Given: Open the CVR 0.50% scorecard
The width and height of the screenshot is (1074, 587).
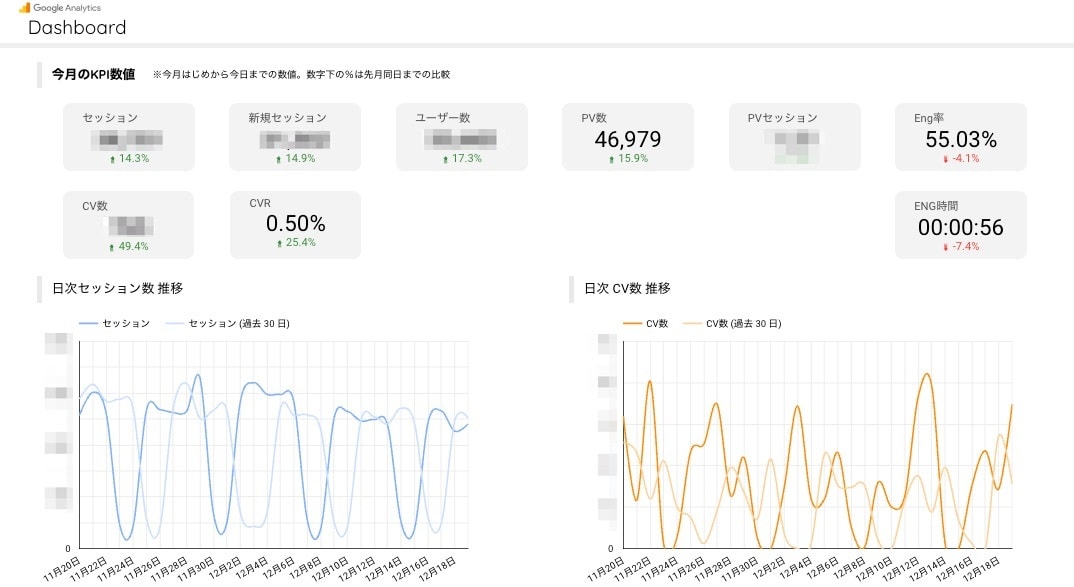Looking at the screenshot, I should tap(295, 225).
